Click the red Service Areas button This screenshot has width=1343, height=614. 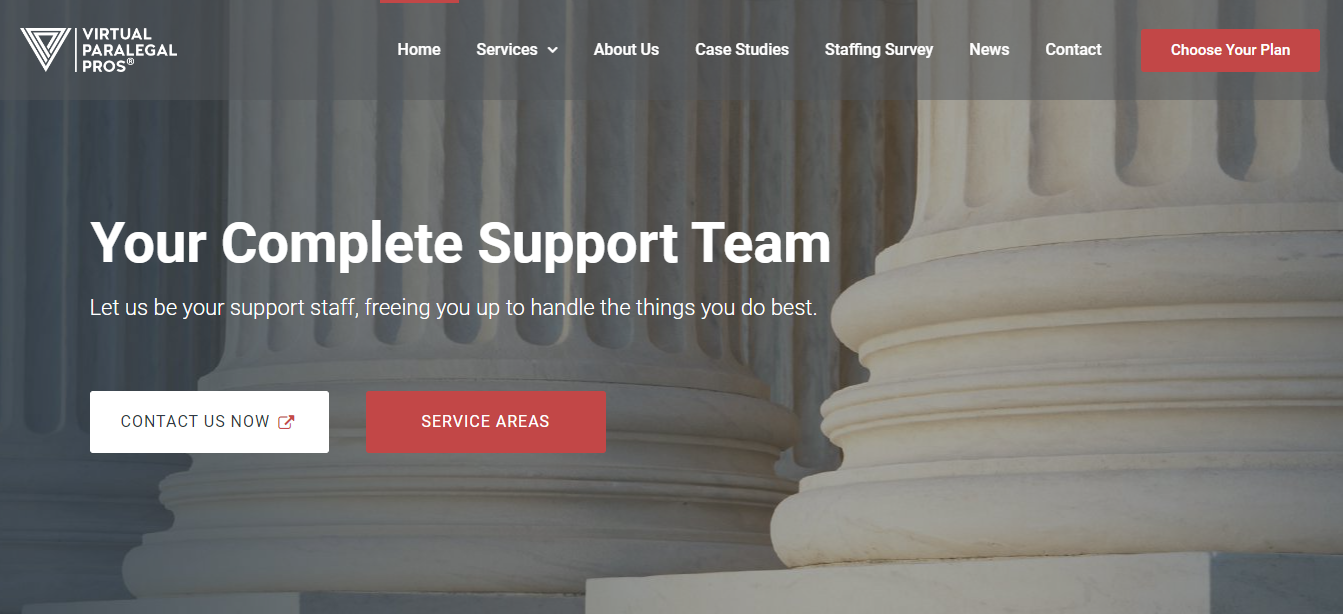(x=486, y=422)
